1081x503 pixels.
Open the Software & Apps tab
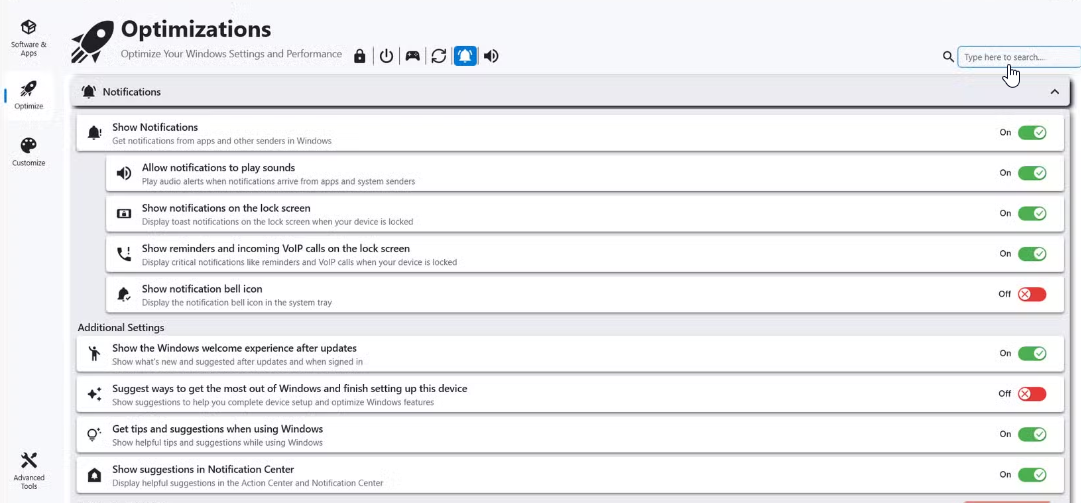point(28,37)
